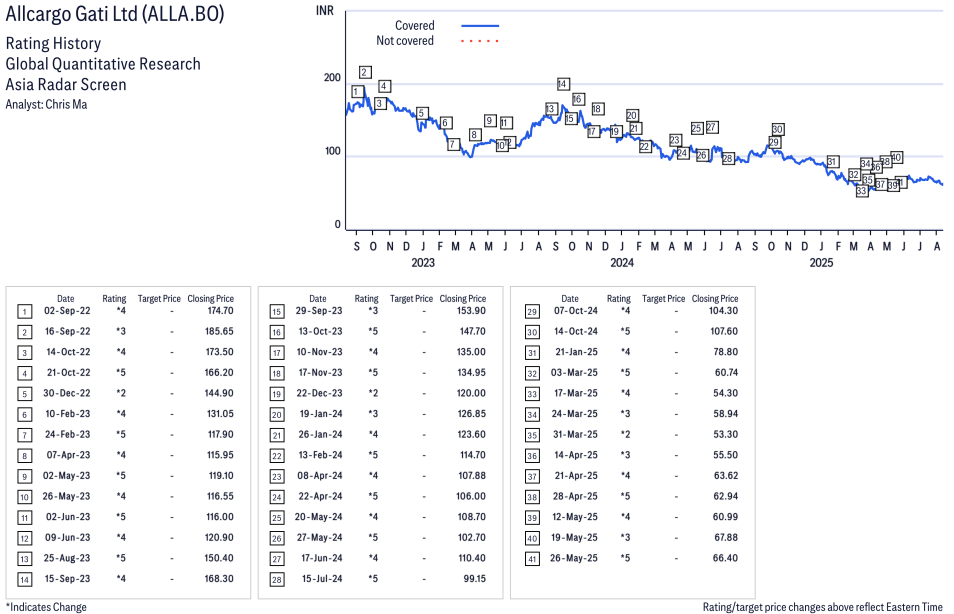Screen dimensions: 954x614
Task: Click index box 41 in the third table
Action: [532, 559]
